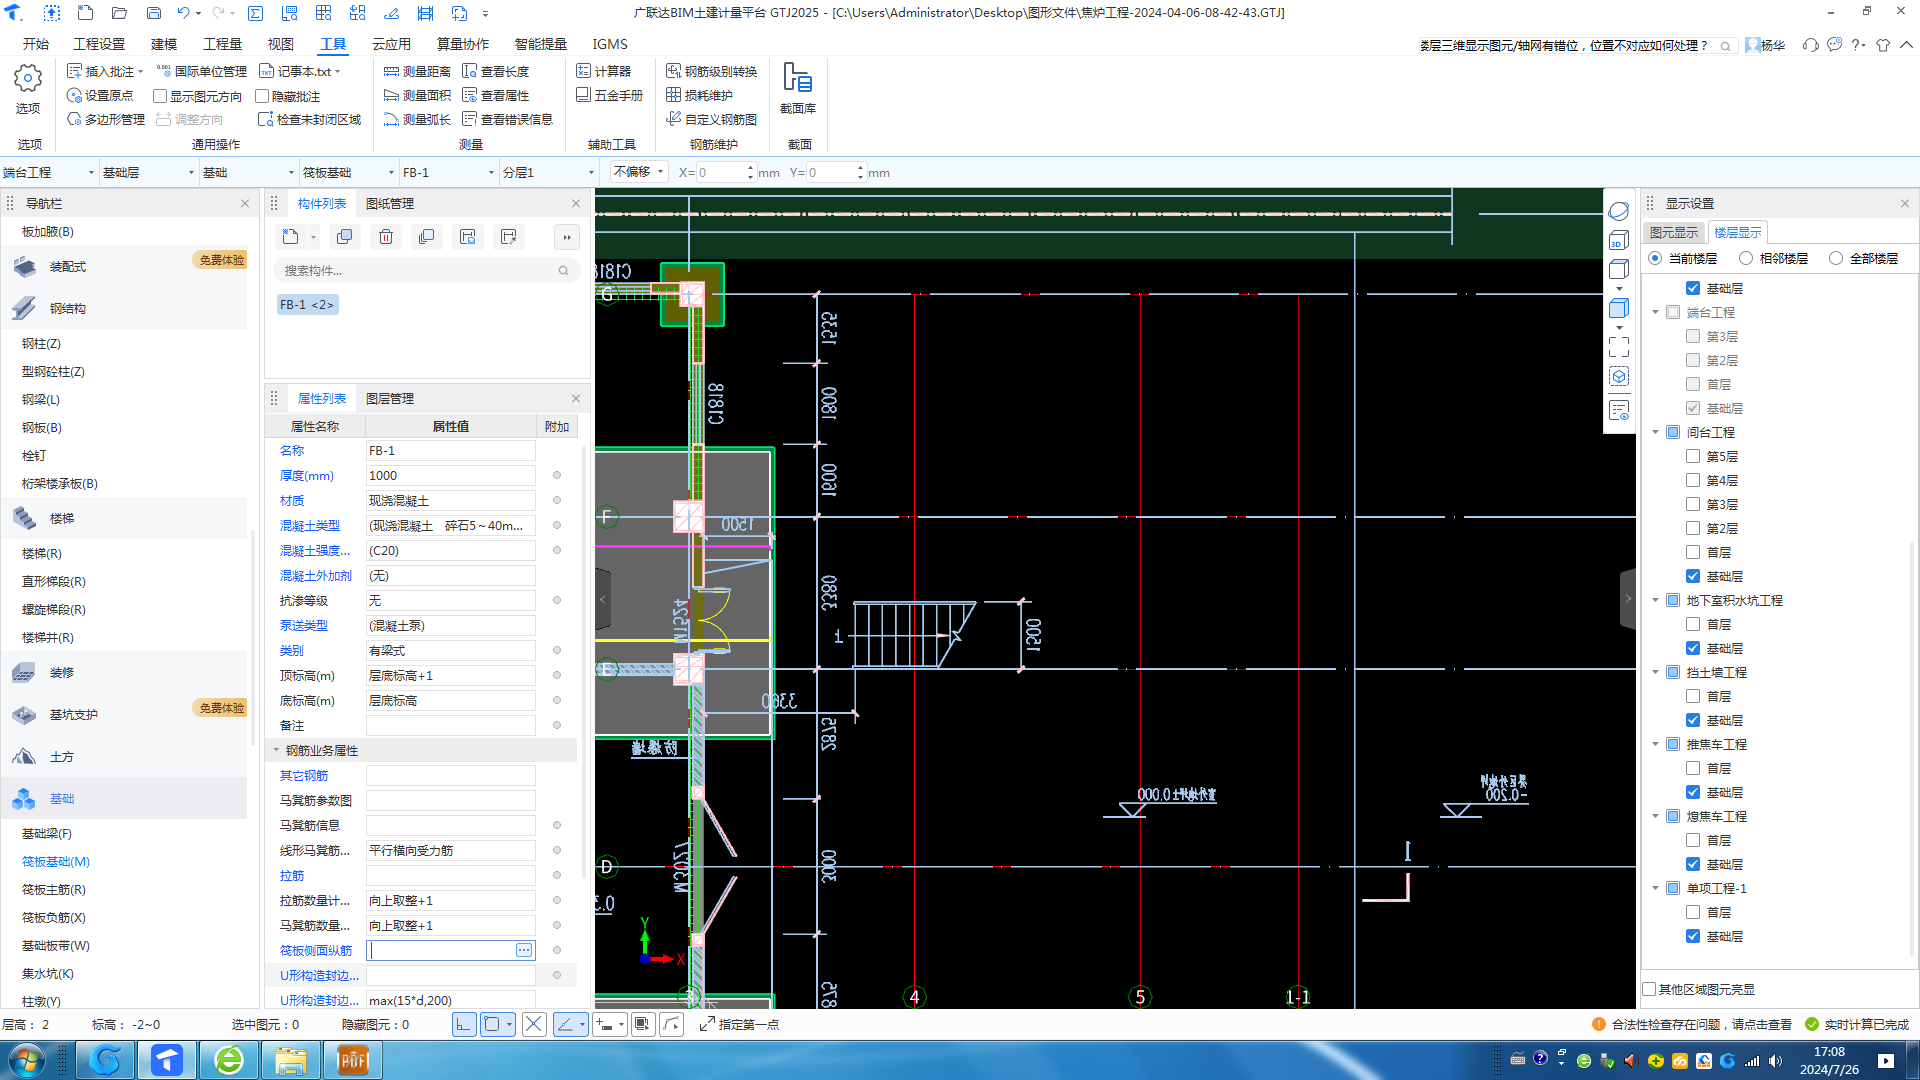Check 首层 under 单项工程-1
This screenshot has height=1080, width=1920.
click(1693, 912)
